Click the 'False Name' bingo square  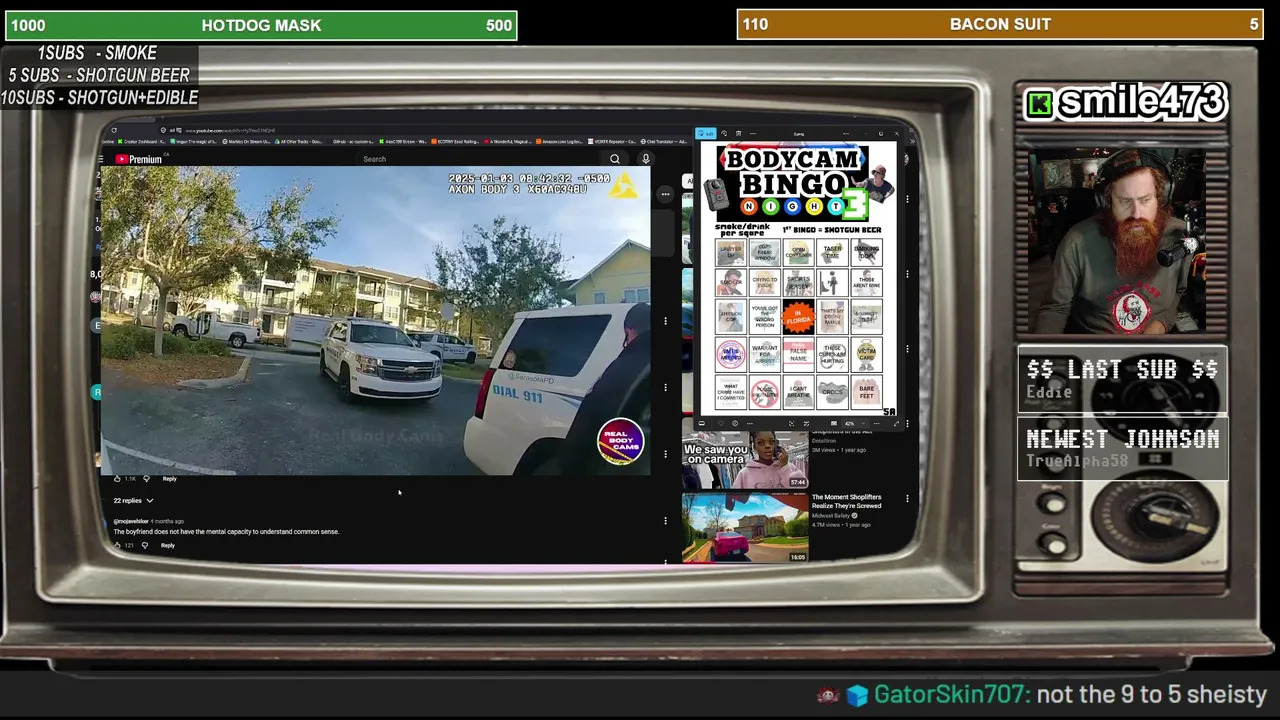(x=798, y=355)
